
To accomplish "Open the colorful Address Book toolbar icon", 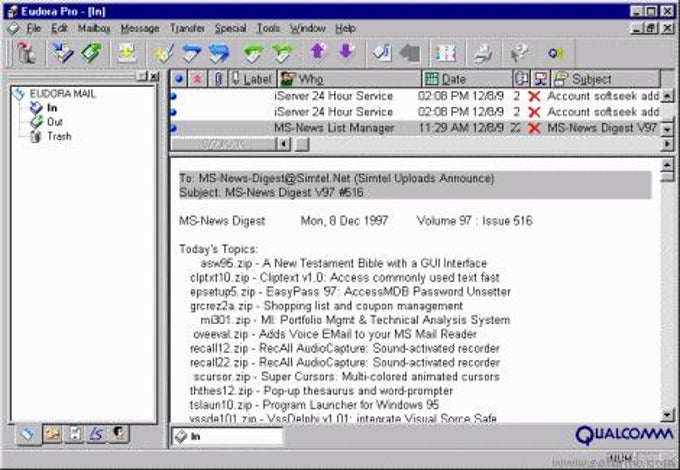I will point(446,53).
